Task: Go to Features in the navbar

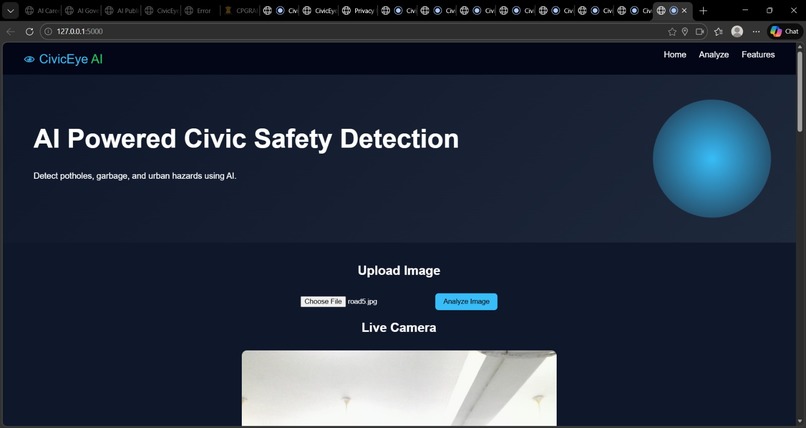Action: (x=758, y=54)
